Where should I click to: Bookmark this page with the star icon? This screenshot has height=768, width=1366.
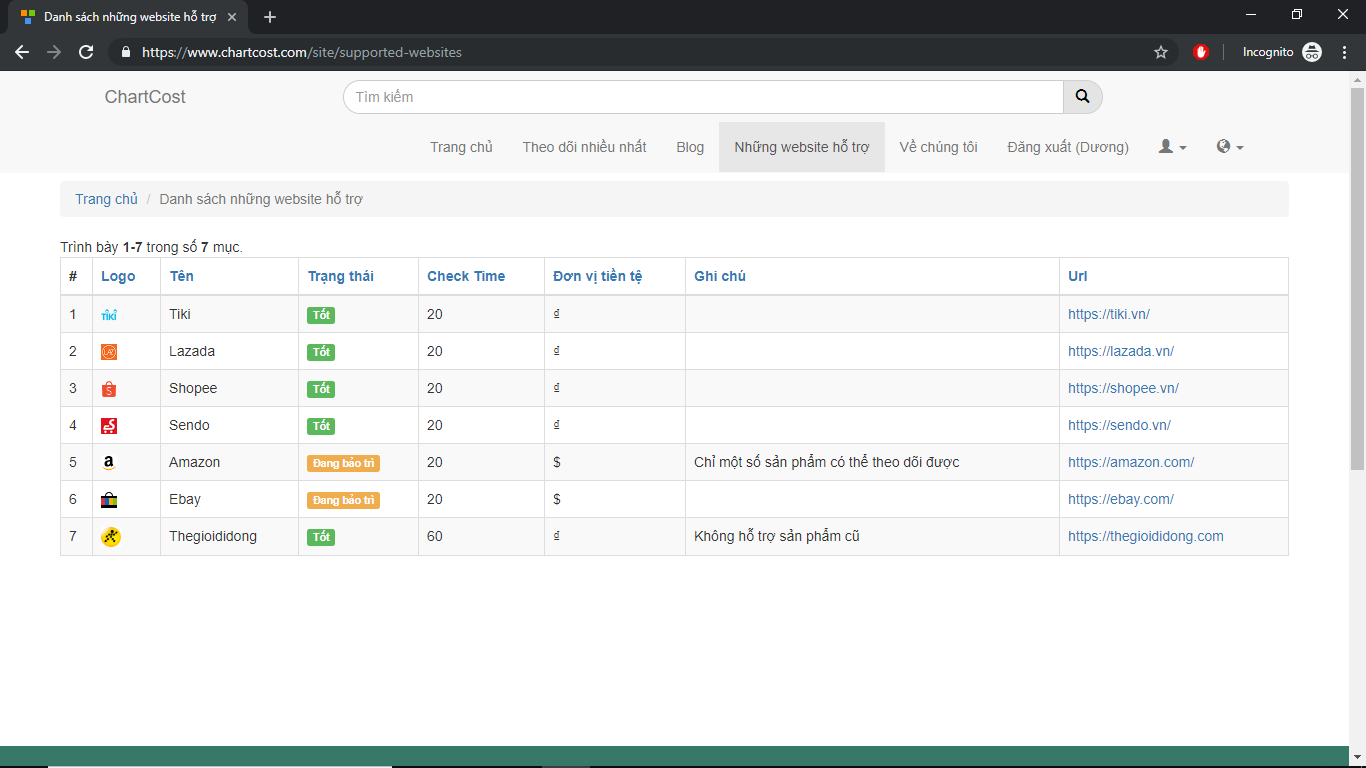pos(1161,52)
